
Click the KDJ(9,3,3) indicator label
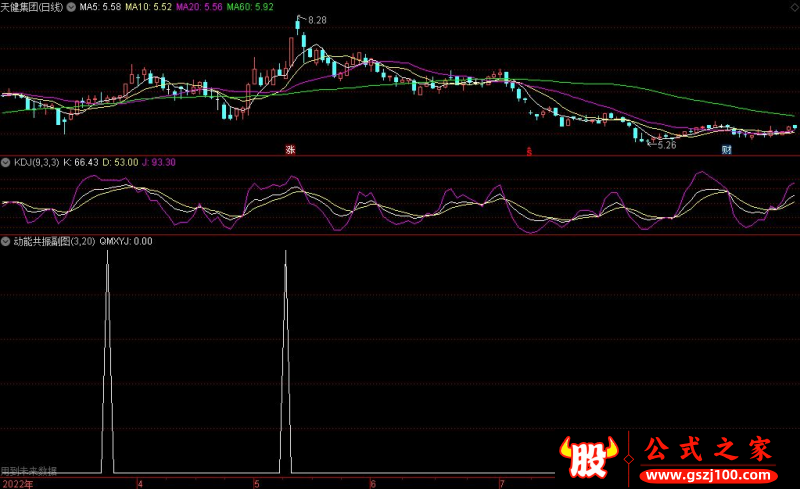[x=36, y=162]
